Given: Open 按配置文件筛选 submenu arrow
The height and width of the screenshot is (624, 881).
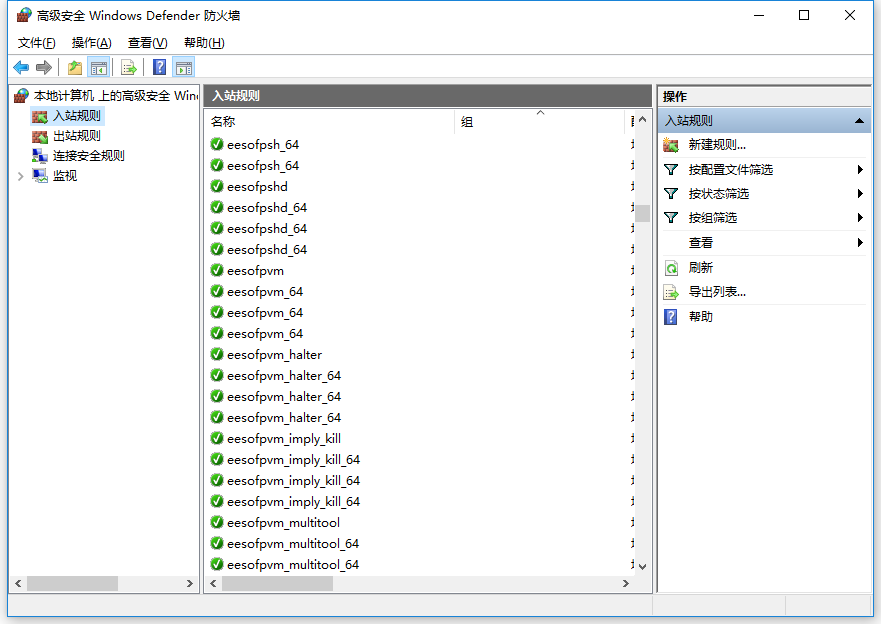Looking at the screenshot, I should (860, 170).
